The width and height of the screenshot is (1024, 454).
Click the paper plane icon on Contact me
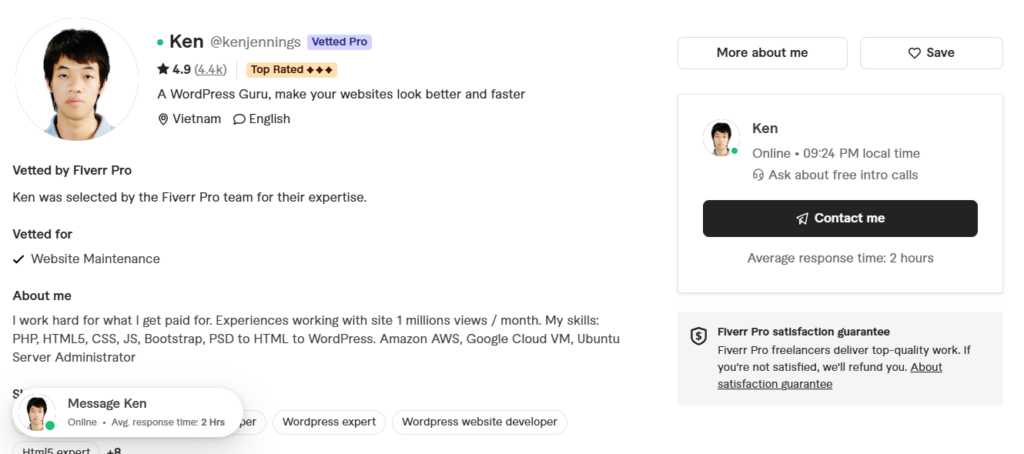point(802,219)
